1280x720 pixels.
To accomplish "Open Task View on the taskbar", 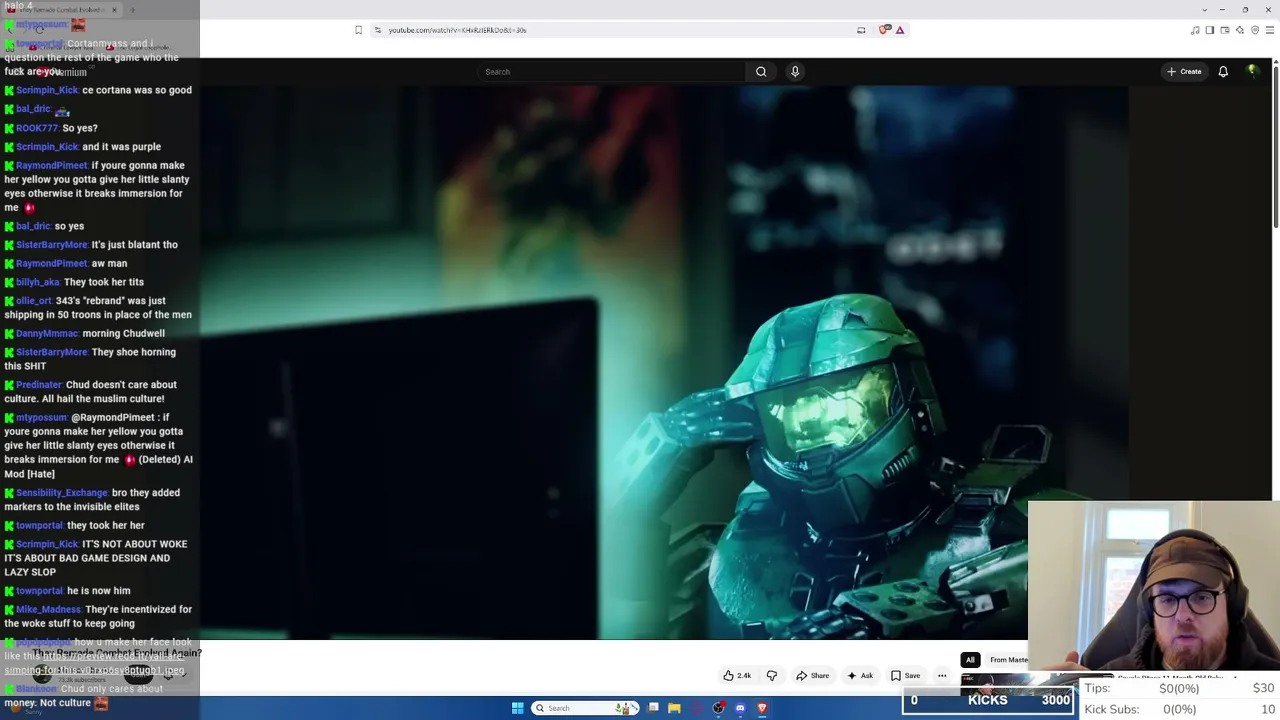I will pos(653,708).
